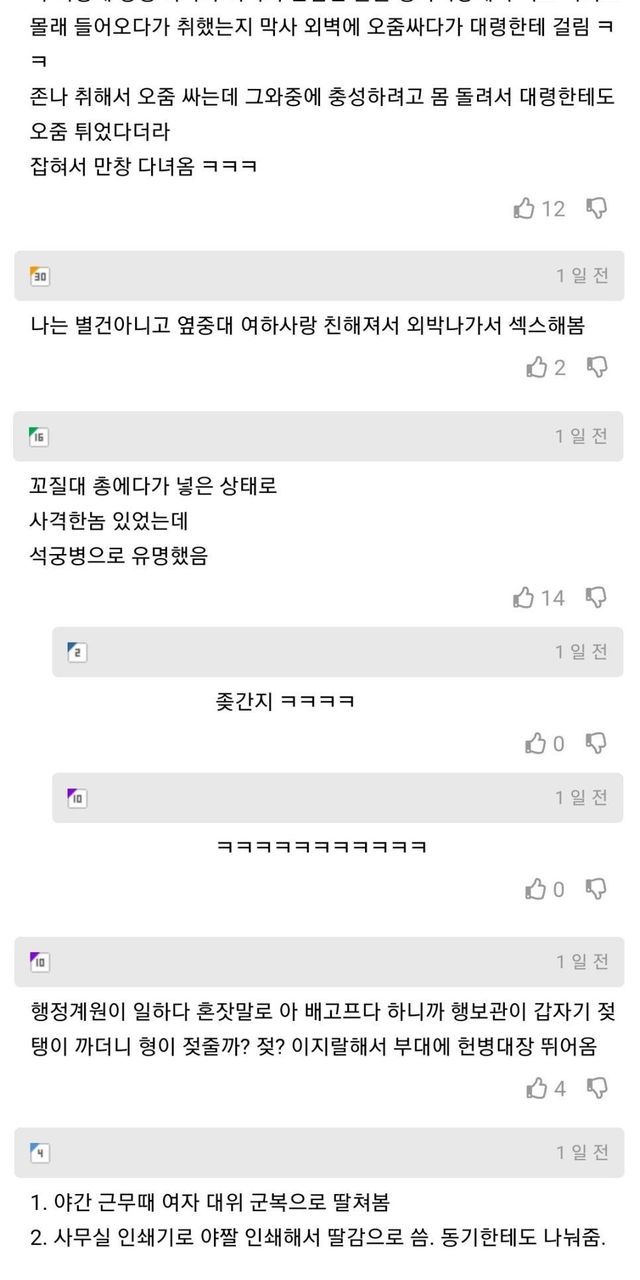Dislike the level 2 user's reply
The image size is (640, 1280).
coord(596,743)
